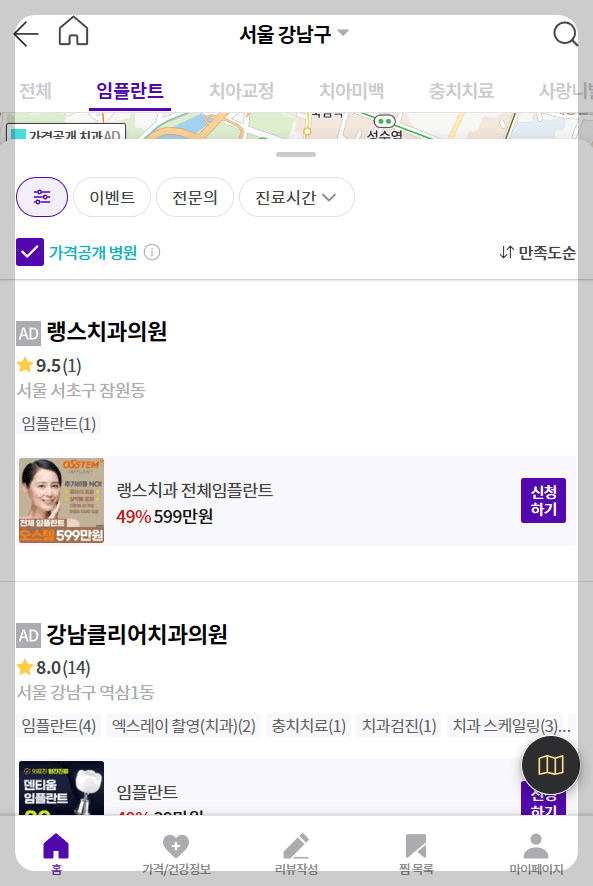Go back using the arrow icon

[x=24, y=33]
